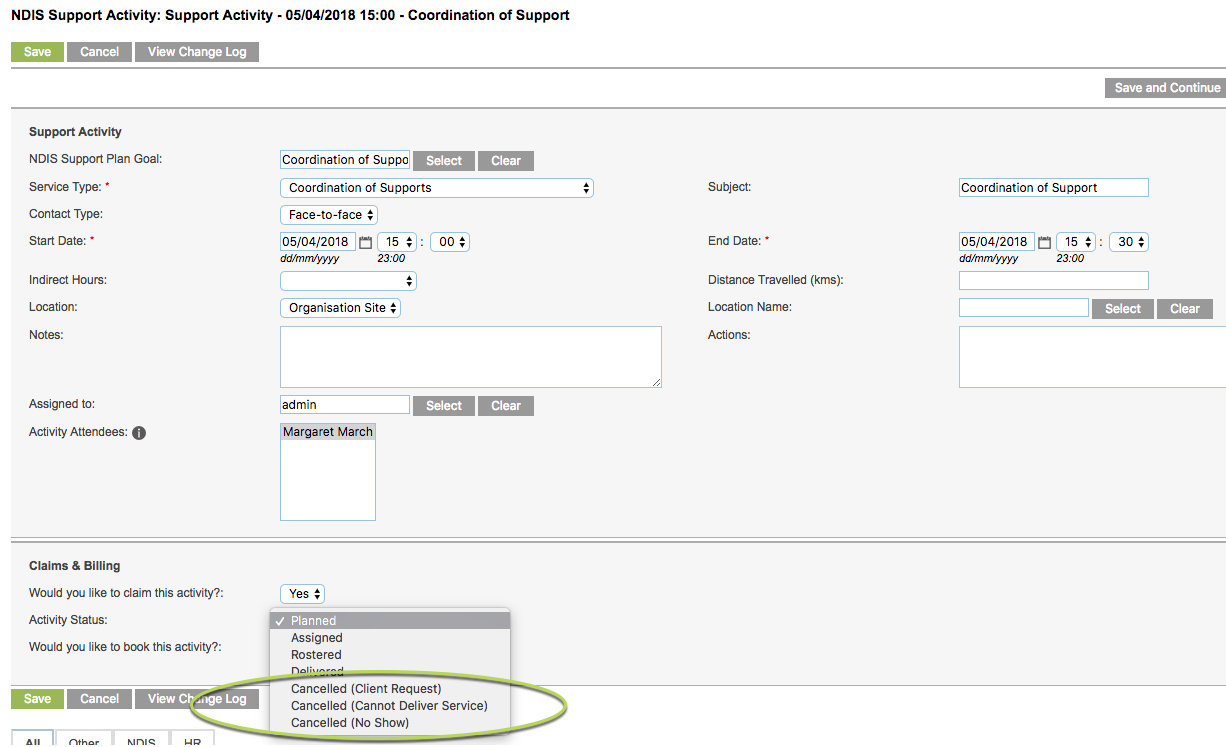Click the Would you like to book this activity label
The width and height of the screenshot is (1226, 747).
pyautogui.click(x=125, y=647)
